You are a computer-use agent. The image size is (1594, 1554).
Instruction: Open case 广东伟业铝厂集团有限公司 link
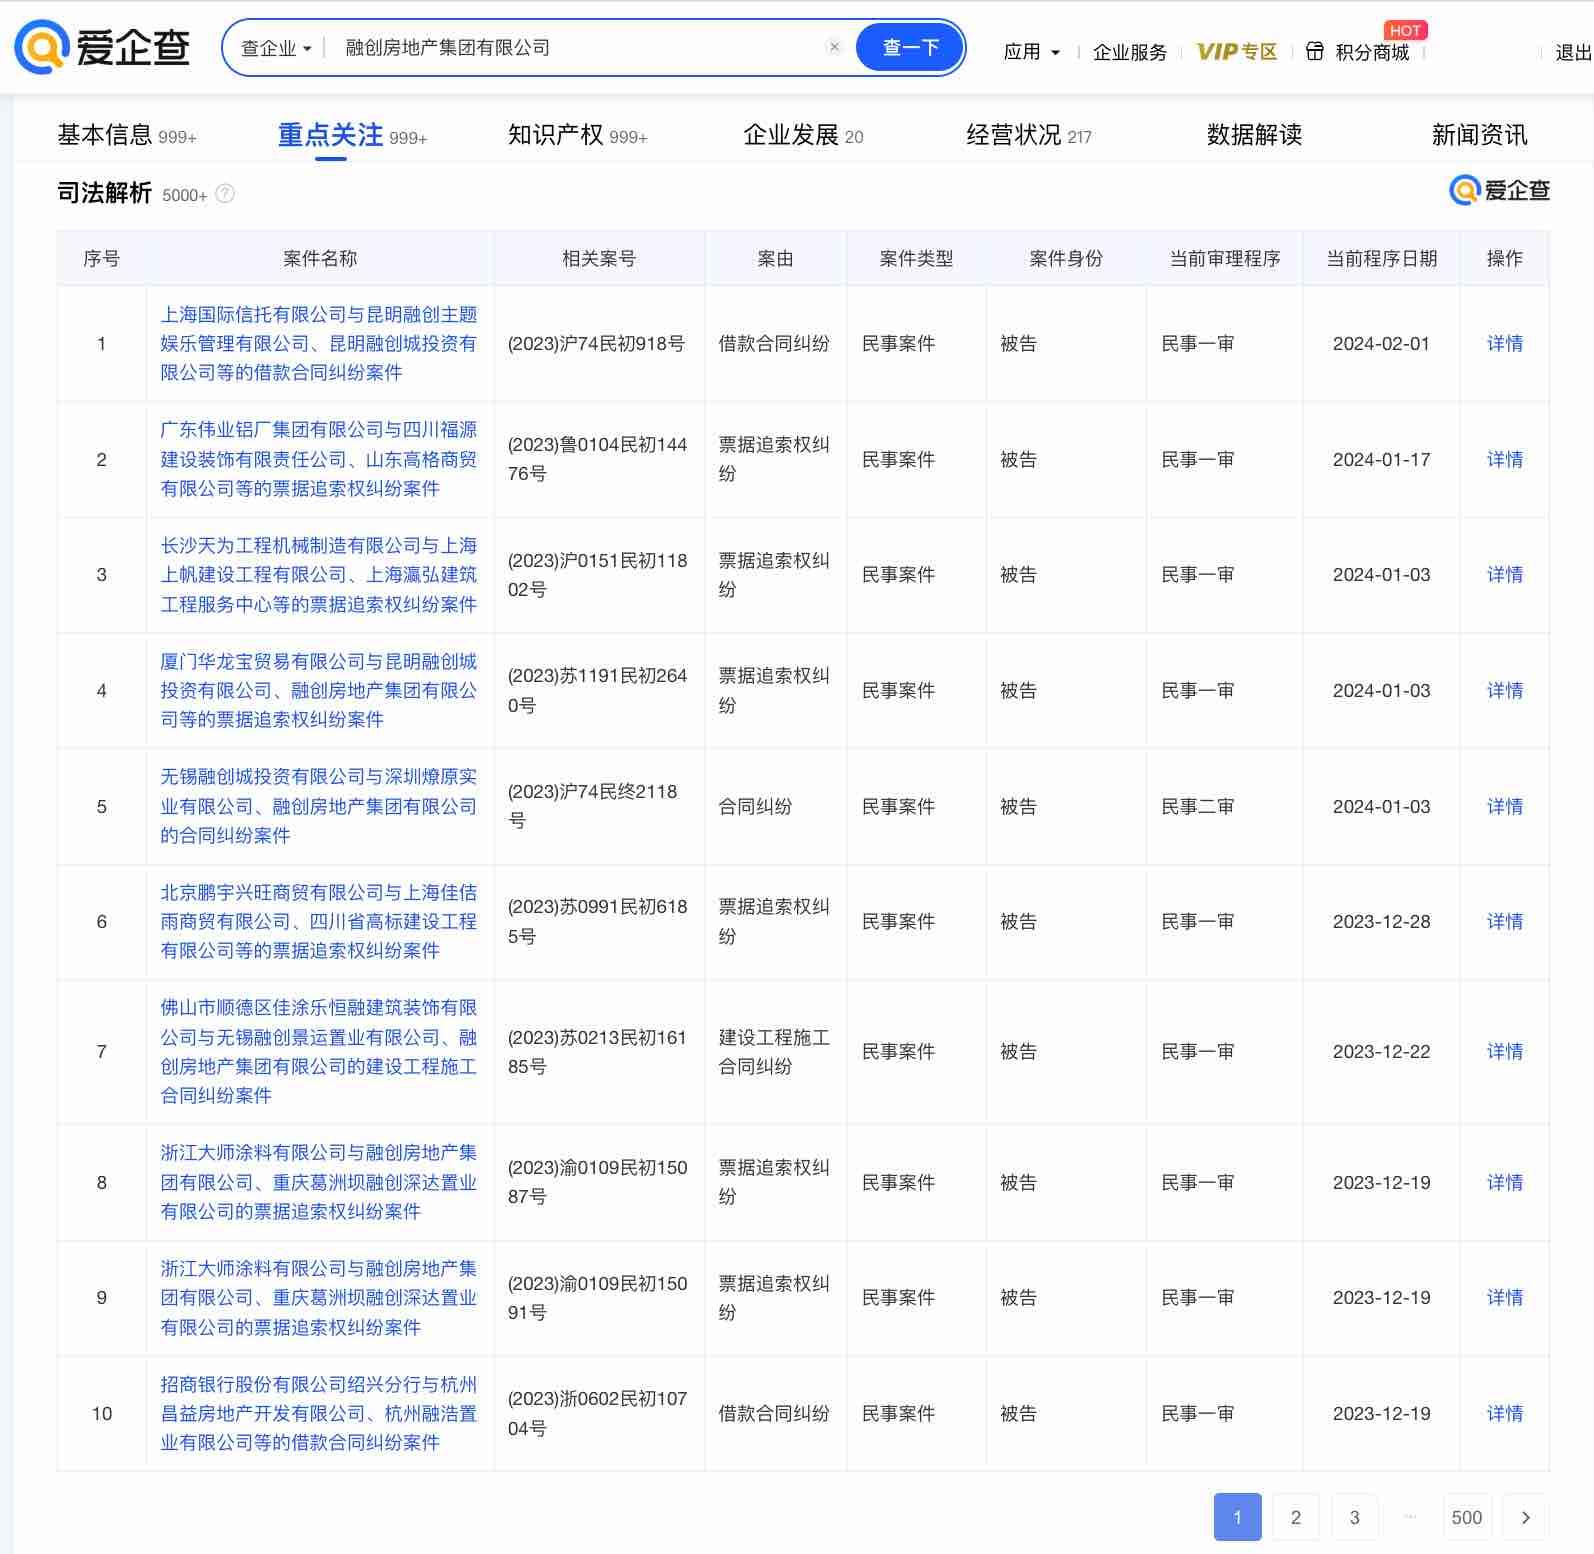pyautogui.click(x=319, y=459)
